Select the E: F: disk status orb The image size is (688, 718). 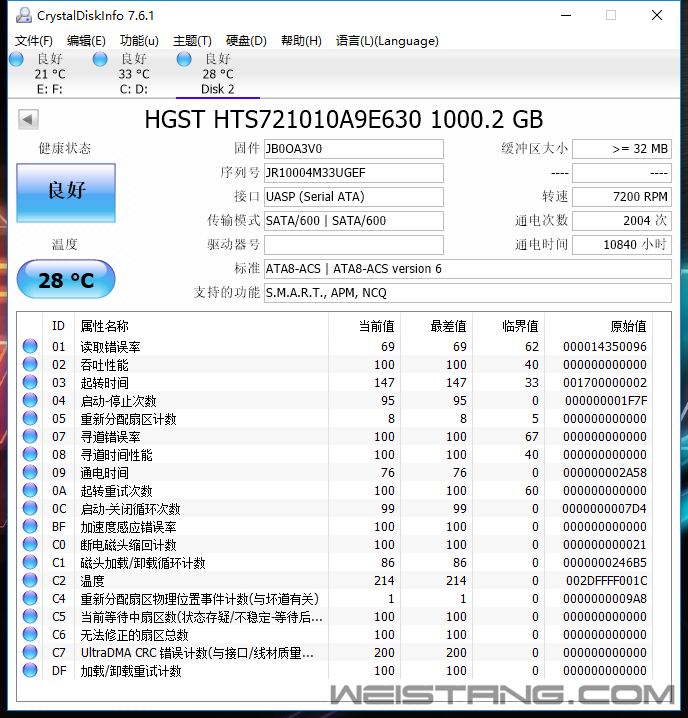(16, 59)
